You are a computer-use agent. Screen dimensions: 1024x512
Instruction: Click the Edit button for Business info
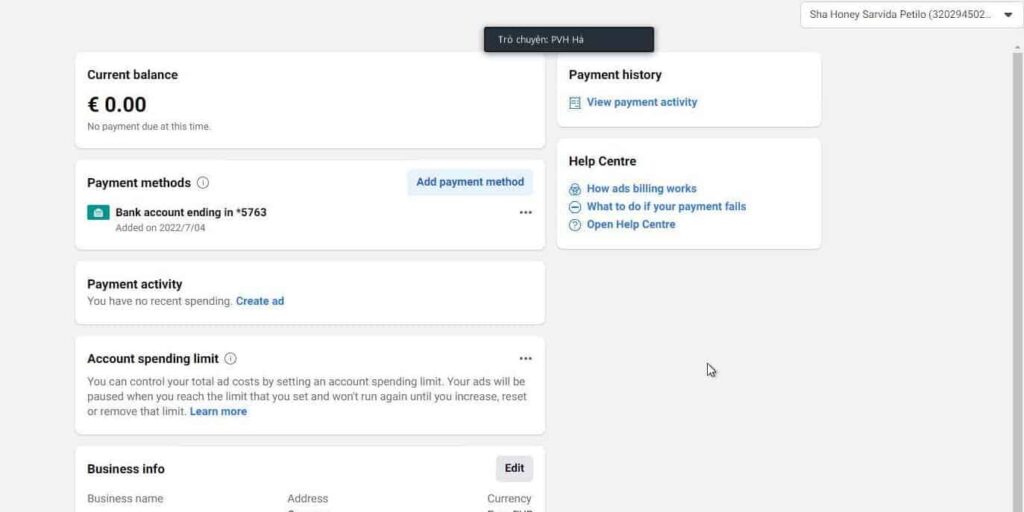[514, 468]
